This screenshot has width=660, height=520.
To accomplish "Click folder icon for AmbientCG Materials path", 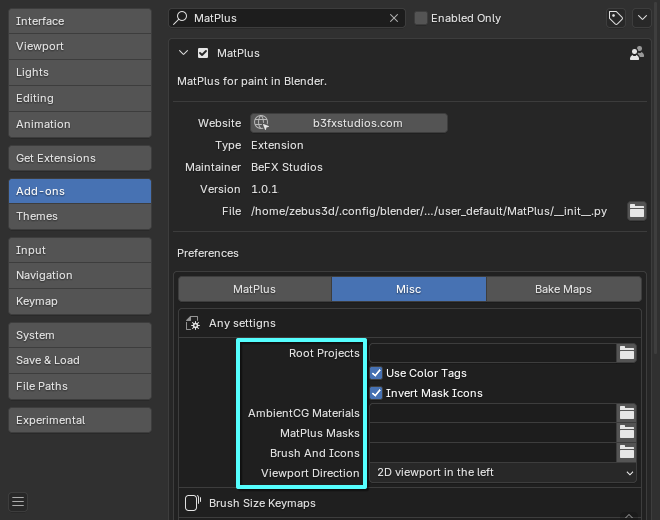I will pyautogui.click(x=627, y=413).
